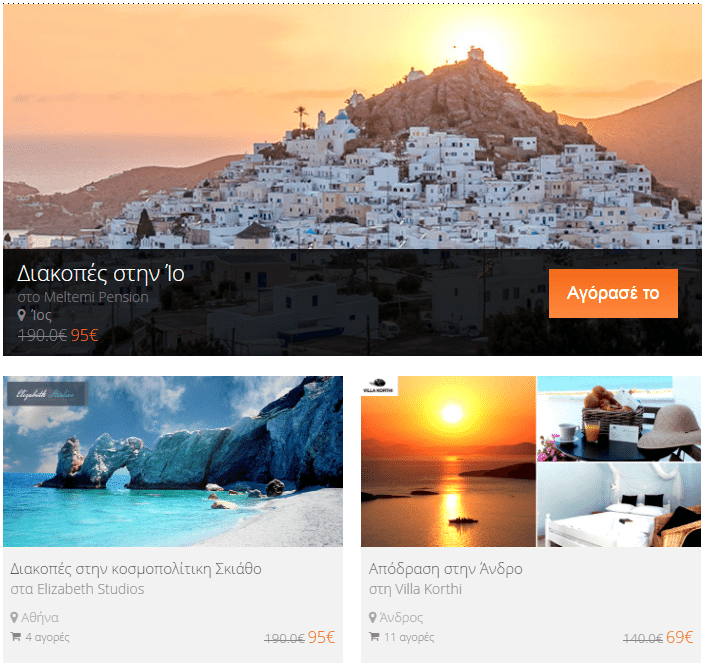This screenshot has height=667, width=704.
Task: Click the location pin icon beside Άνδρος
Action: [372, 617]
